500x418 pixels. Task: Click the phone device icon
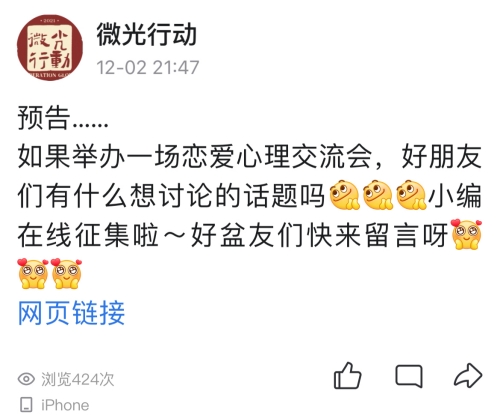tap(26, 405)
